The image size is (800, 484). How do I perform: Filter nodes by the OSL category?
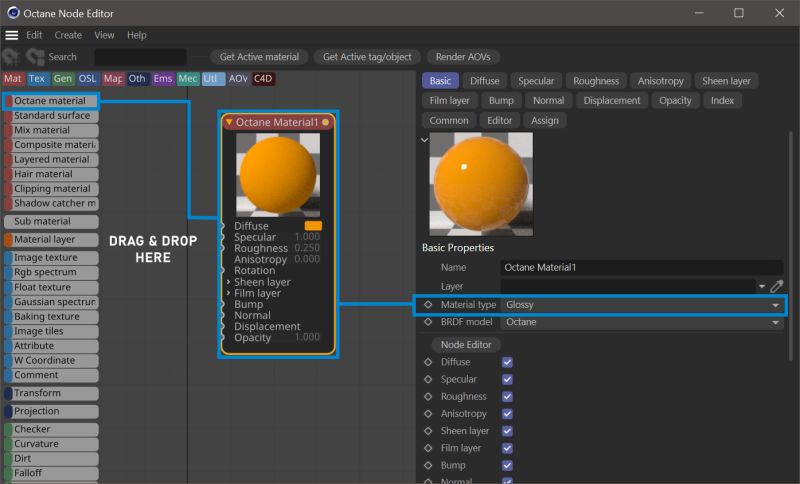[x=87, y=79]
